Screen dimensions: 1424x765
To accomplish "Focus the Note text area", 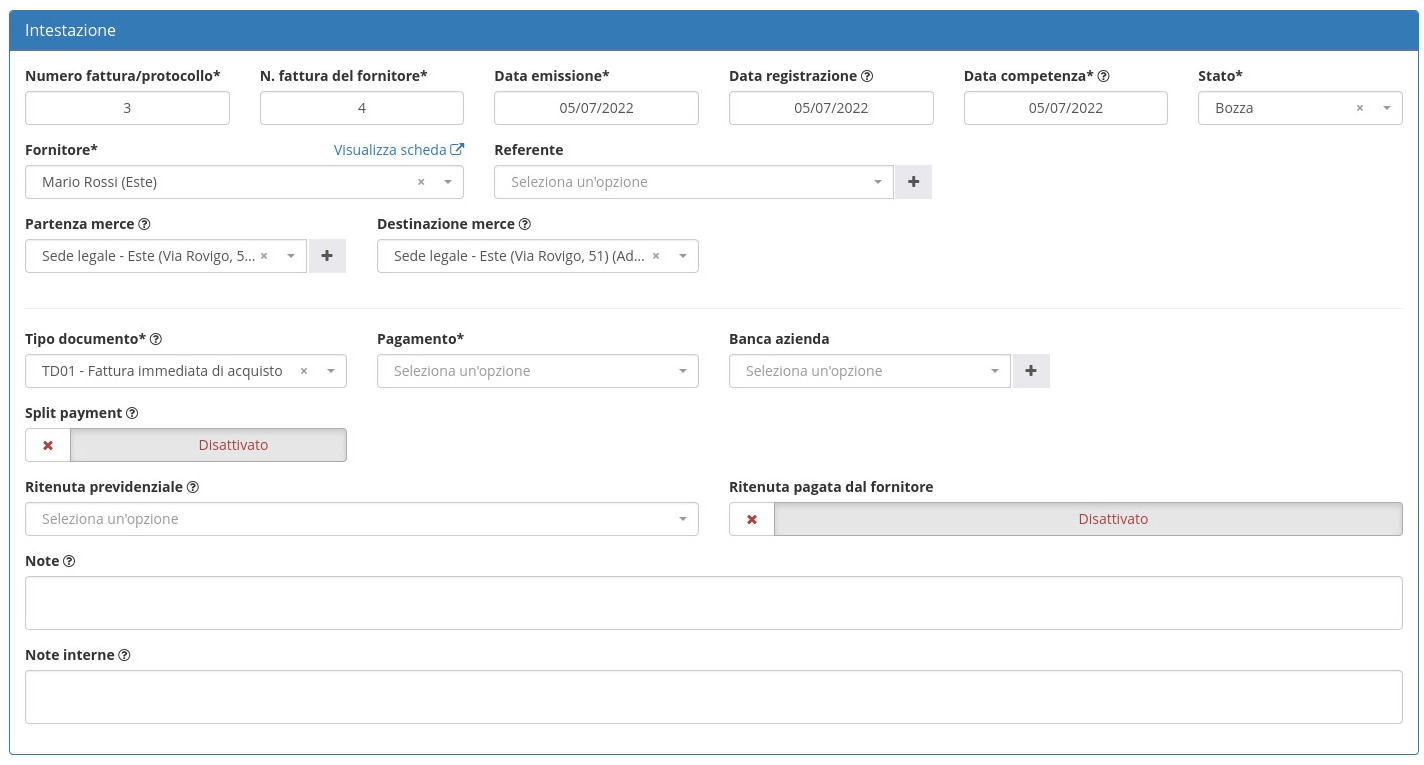I will tap(712, 603).
